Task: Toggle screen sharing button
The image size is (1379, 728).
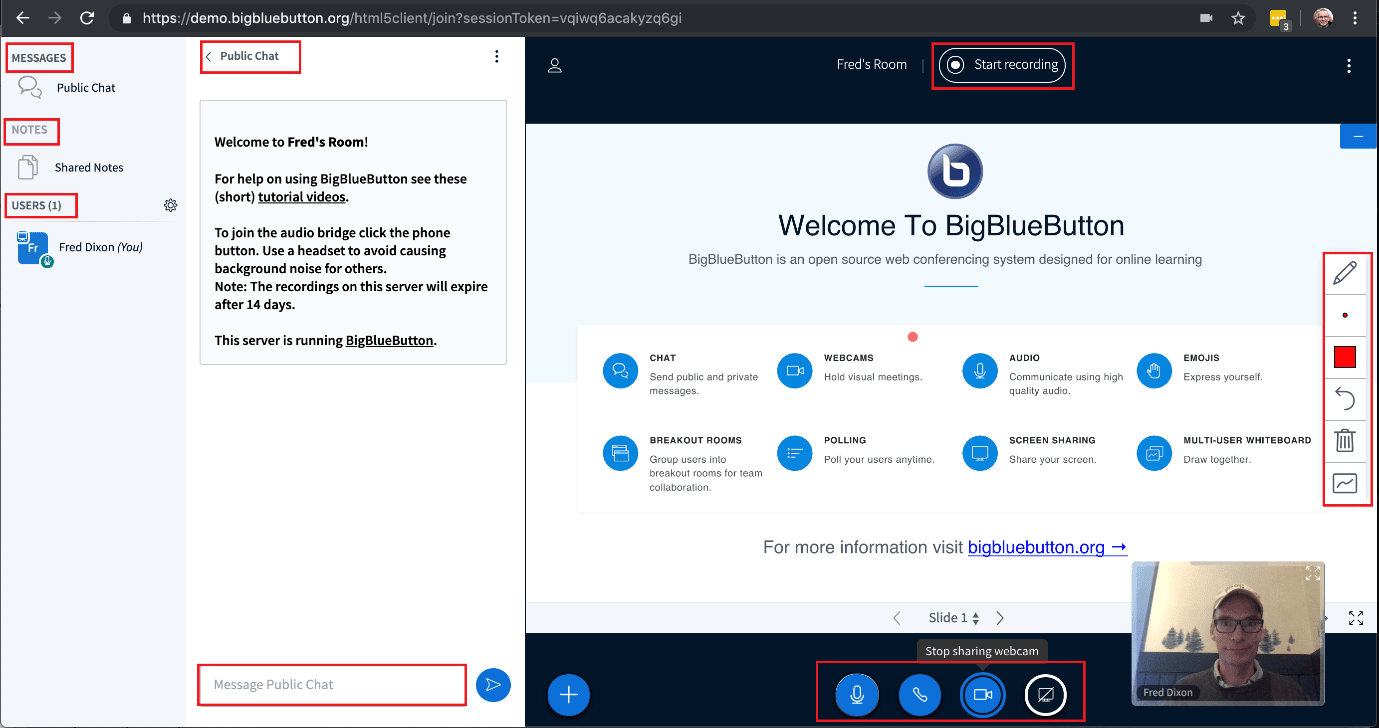Action: click(1046, 694)
